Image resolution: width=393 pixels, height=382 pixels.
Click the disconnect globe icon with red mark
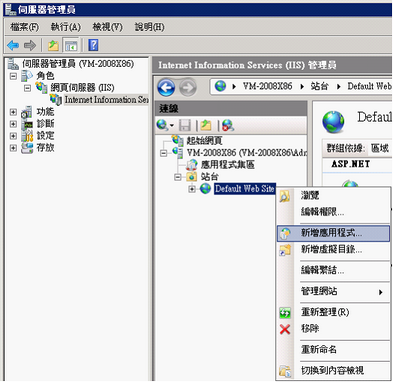coord(228,125)
